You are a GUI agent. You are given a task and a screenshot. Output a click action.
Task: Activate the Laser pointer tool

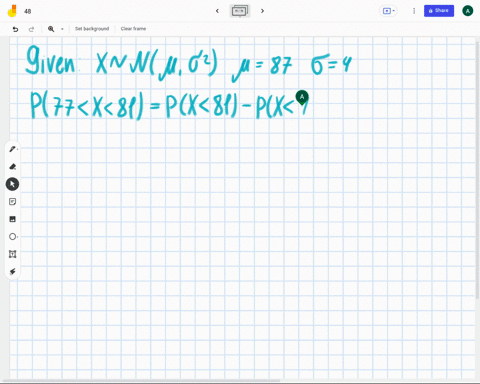point(12,272)
